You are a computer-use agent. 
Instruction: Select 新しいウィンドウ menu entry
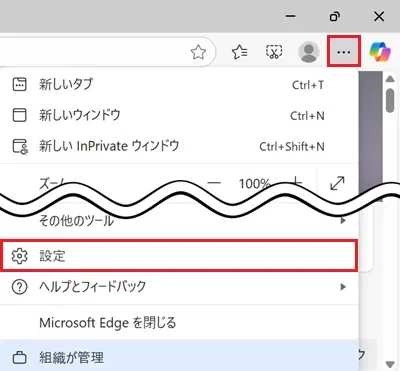[179, 115]
